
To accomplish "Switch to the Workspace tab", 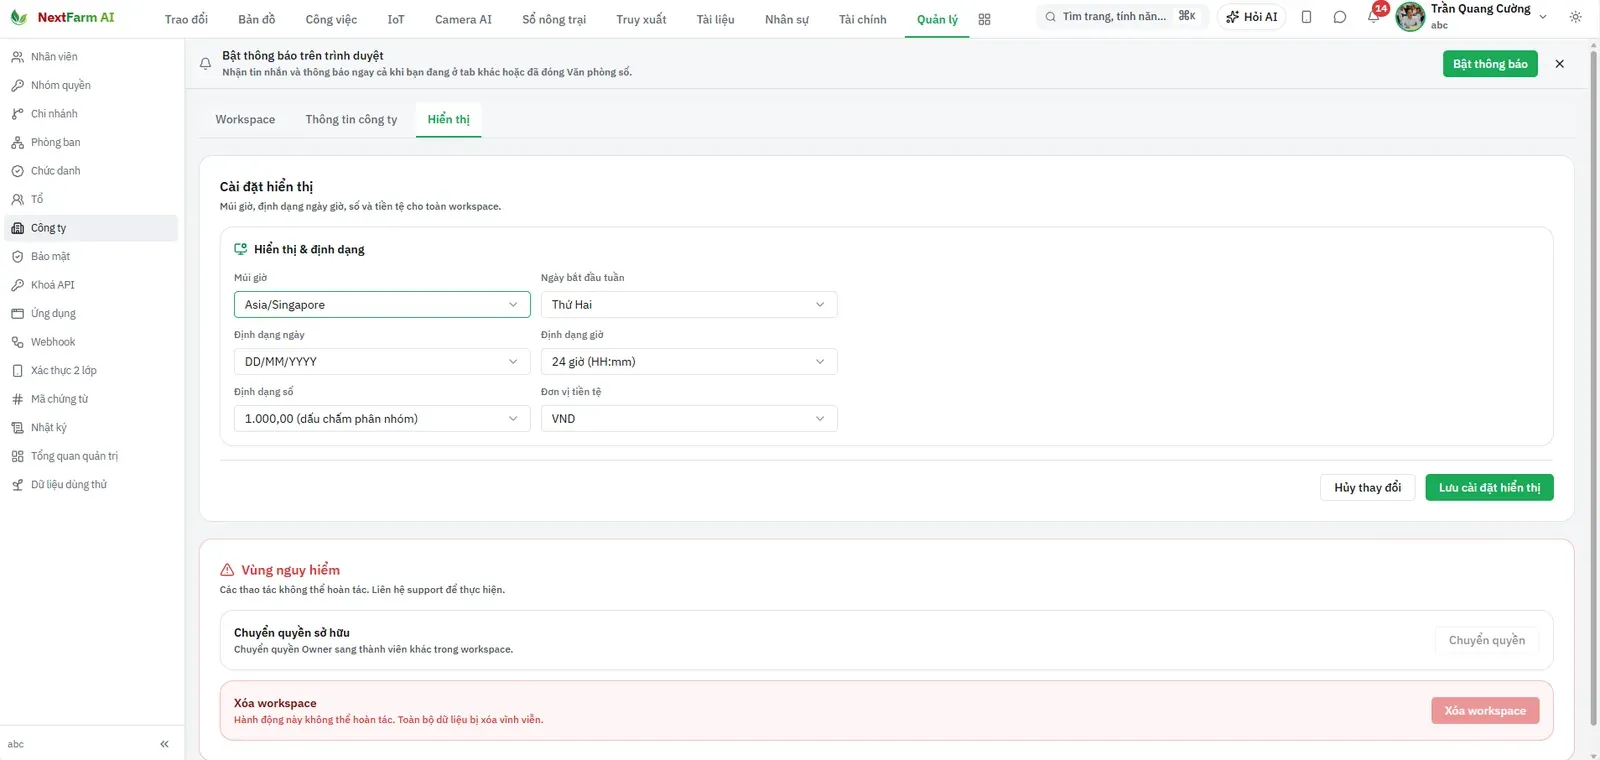I will (x=245, y=119).
